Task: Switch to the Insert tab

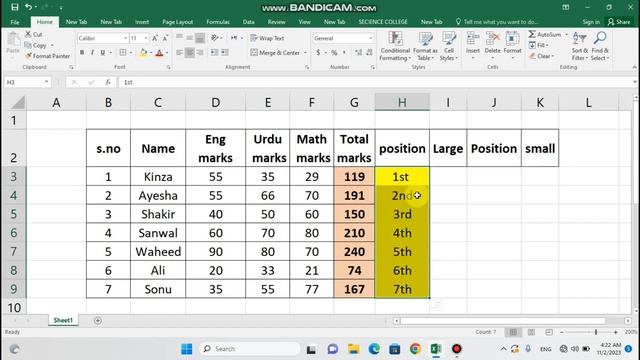Action: pyautogui.click(x=142, y=22)
